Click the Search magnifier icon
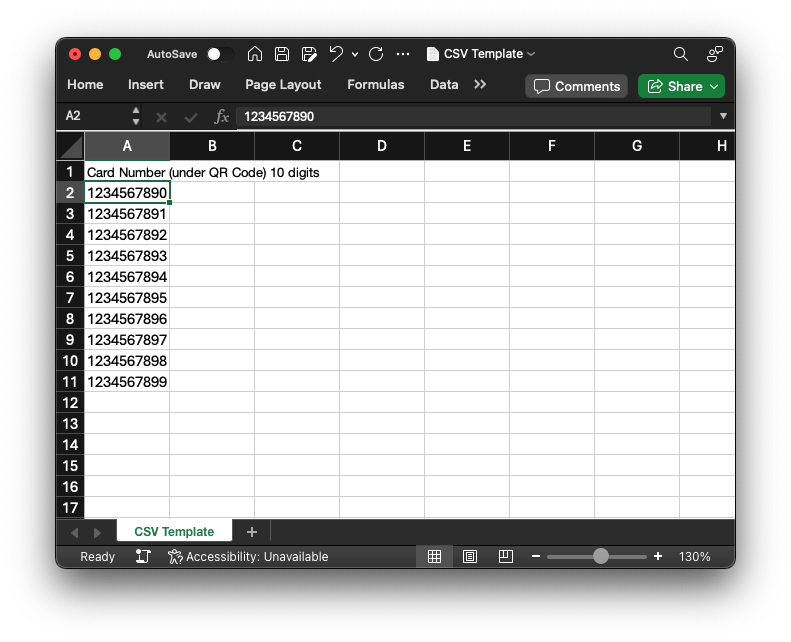 point(681,54)
